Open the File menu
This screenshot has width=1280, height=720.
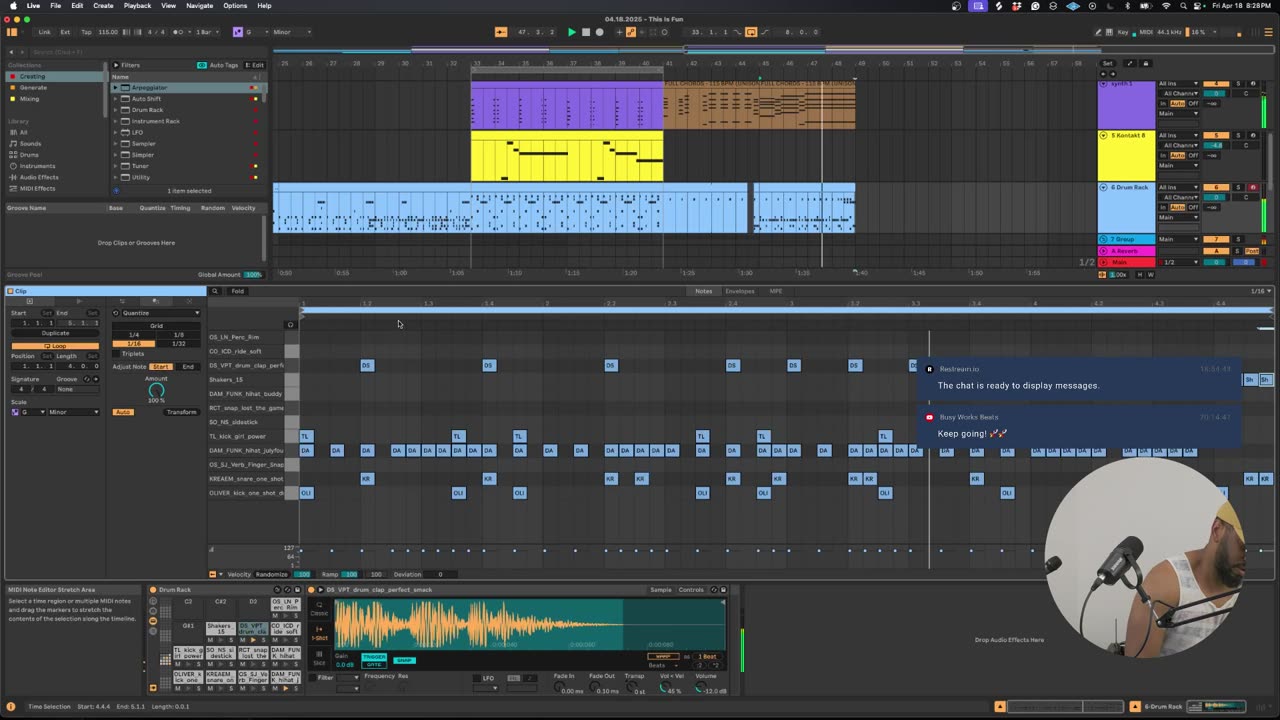point(55,6)
